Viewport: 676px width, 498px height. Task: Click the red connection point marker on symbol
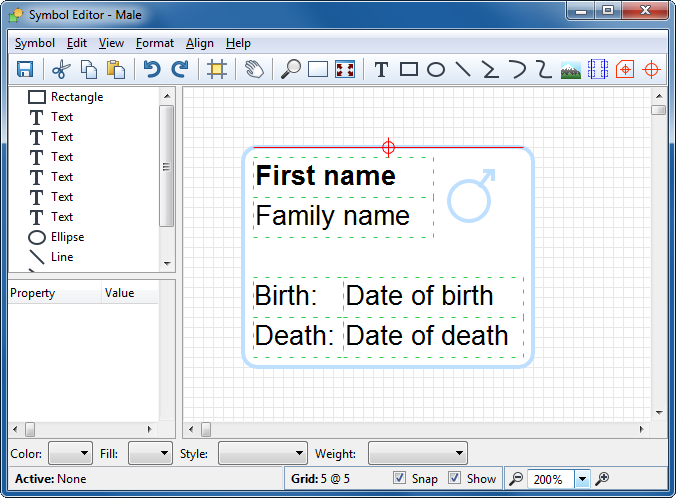tap(388, 147)
